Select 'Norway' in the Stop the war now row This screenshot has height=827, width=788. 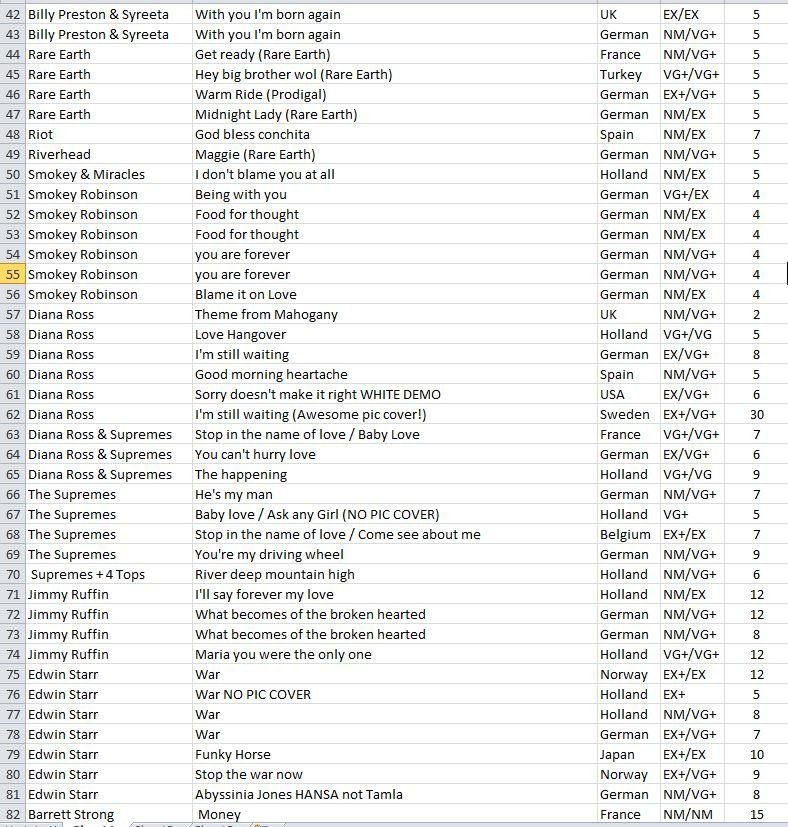coord(629,775)
